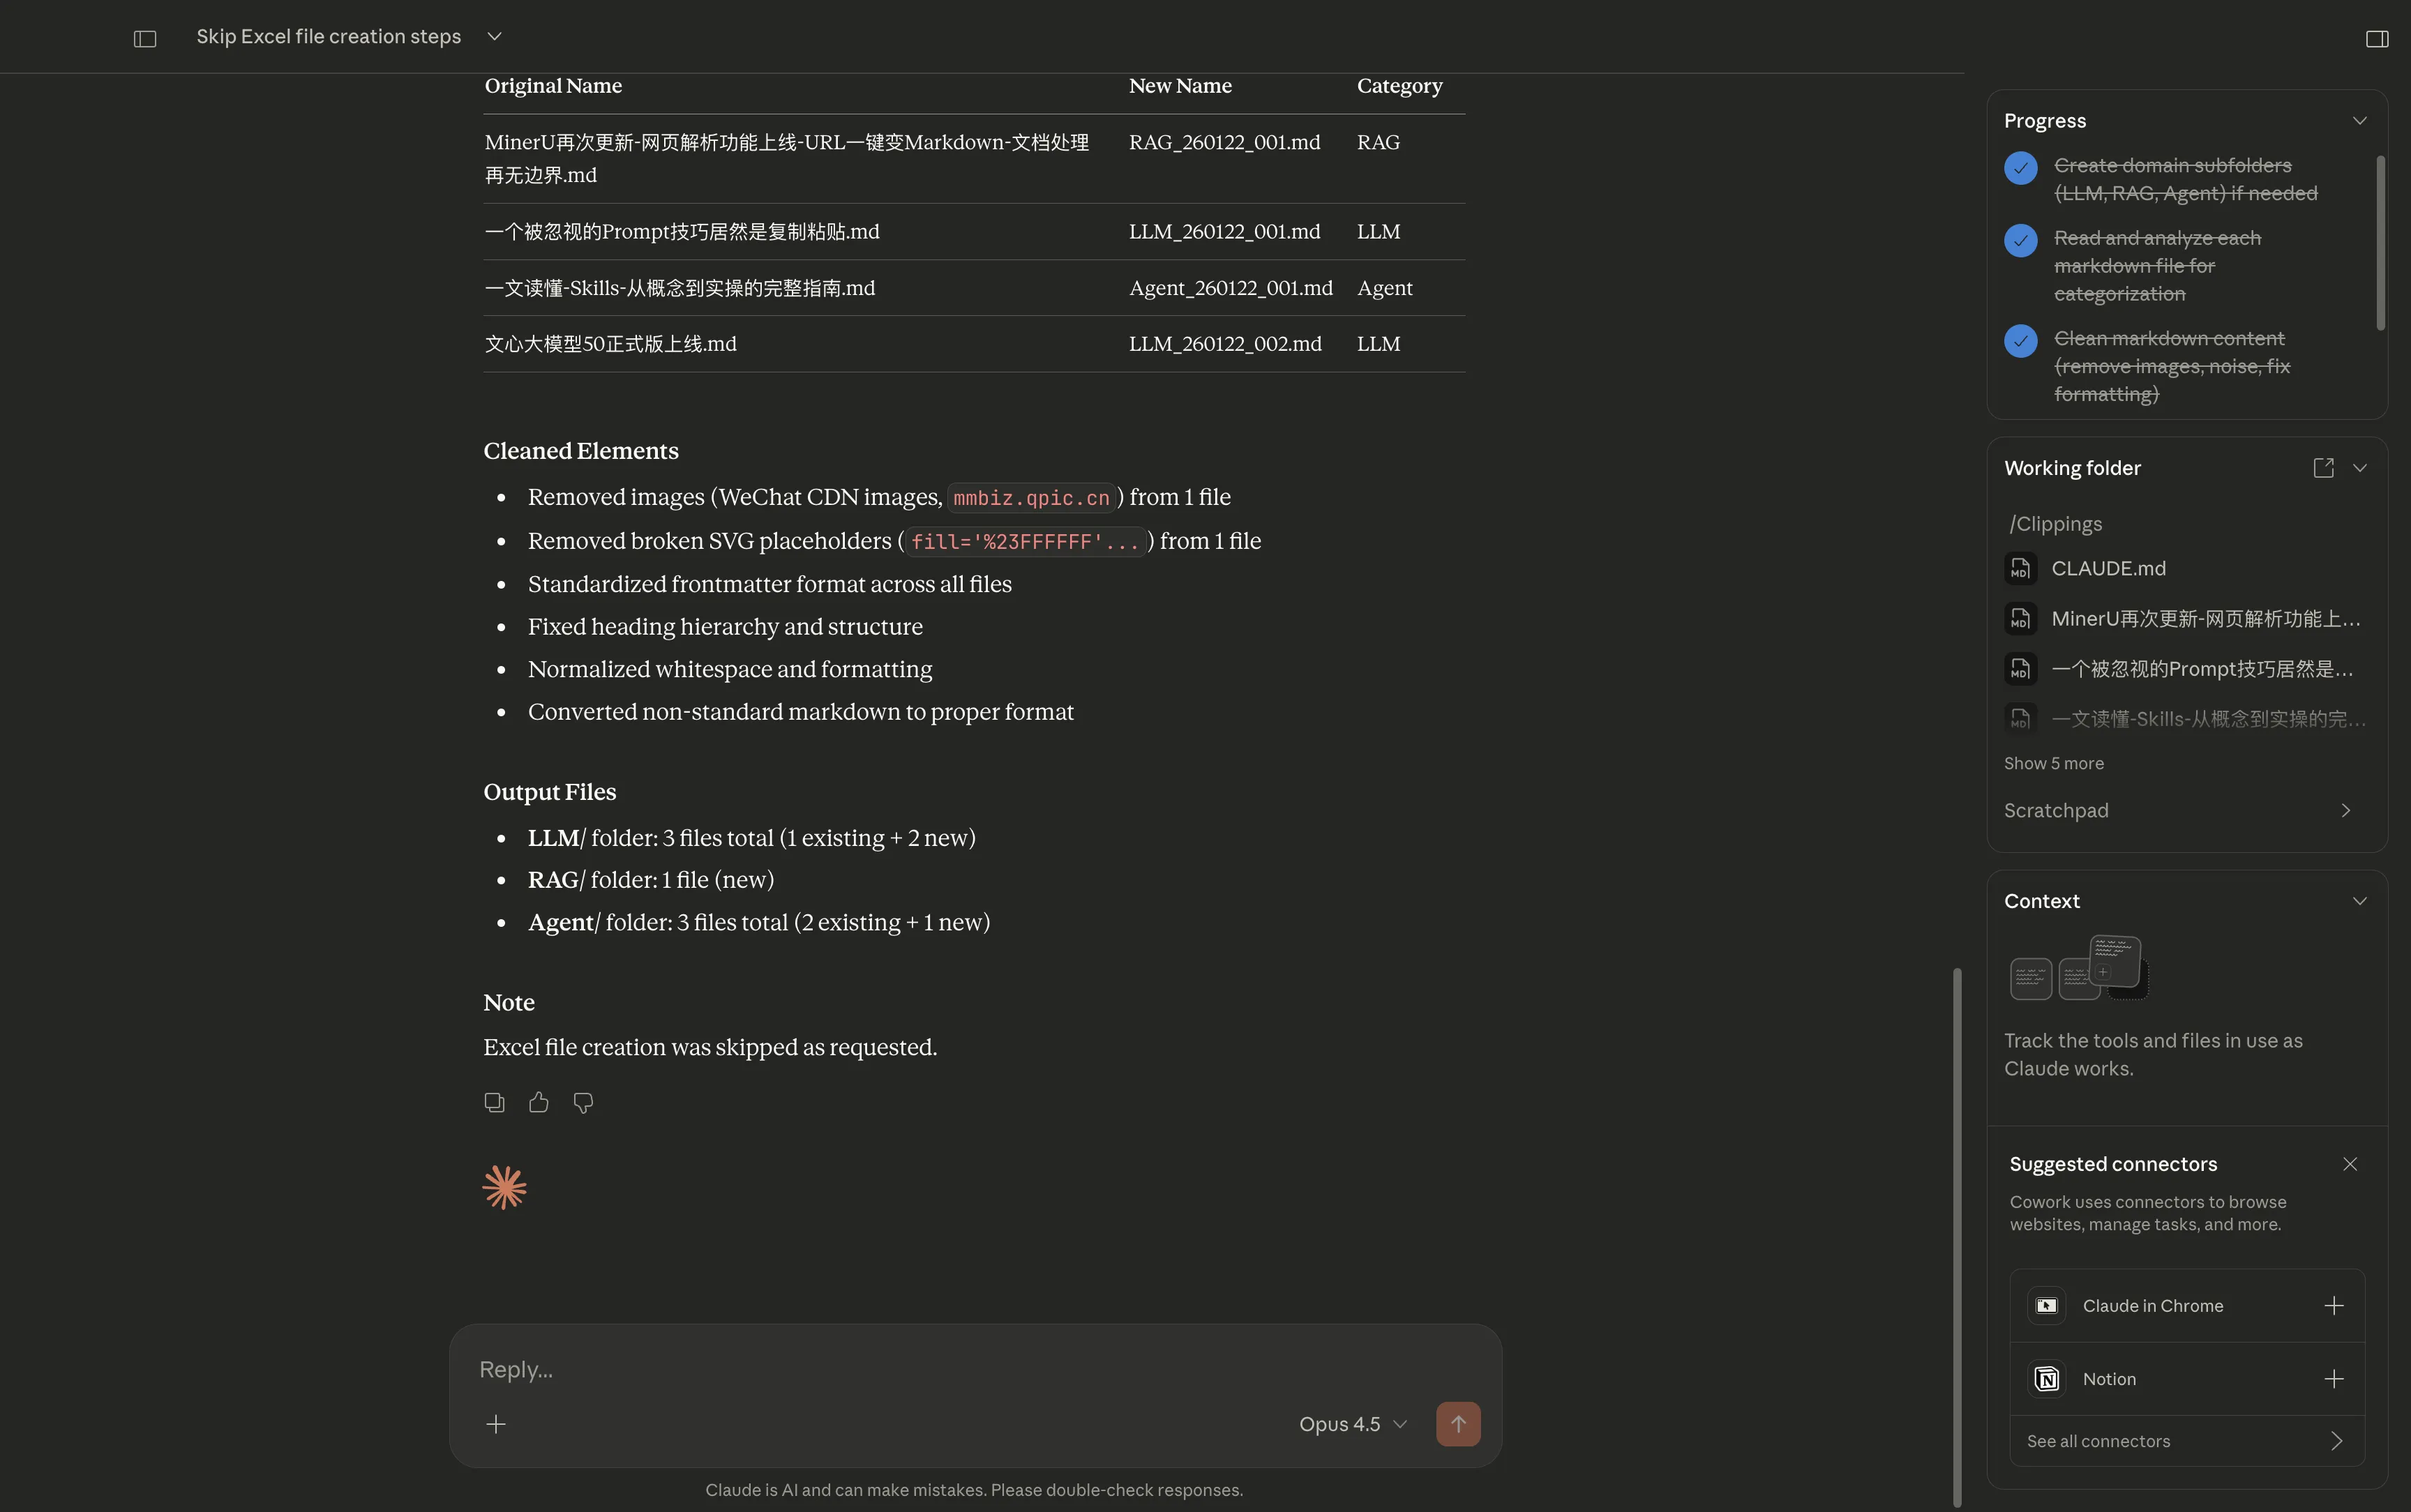This screenshot has height=1512, width=2411.
Task: Toggle the right sidebar panel icon
Action: coord(2377,38)
